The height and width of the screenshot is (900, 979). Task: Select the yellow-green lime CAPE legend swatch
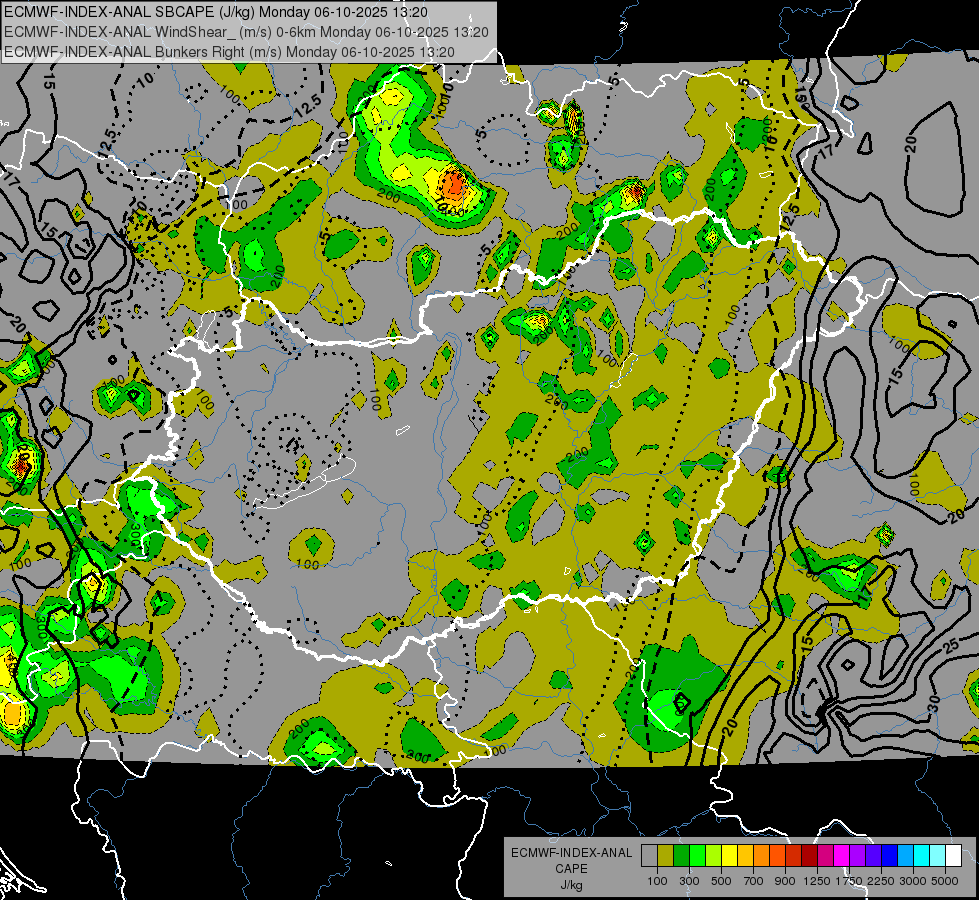714,855
